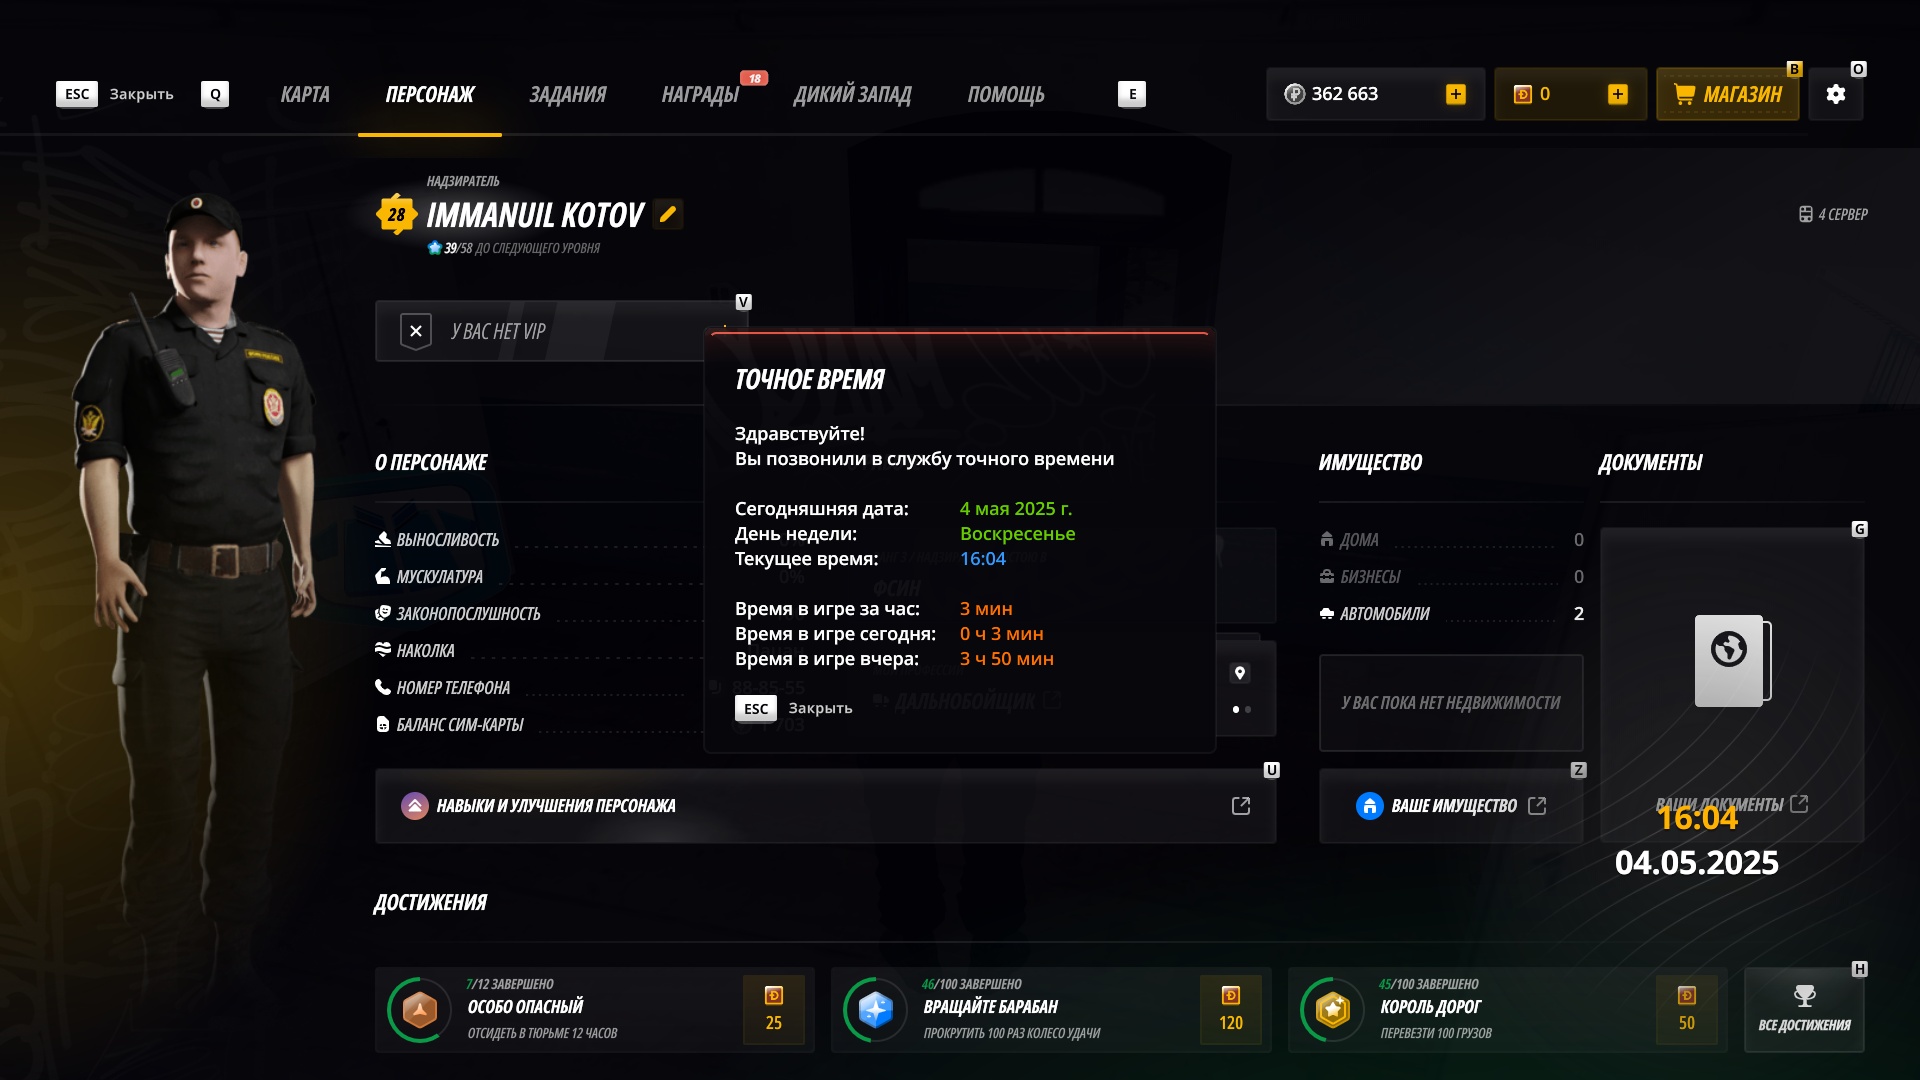Select the Король дорог achievement card
The width and height of the screenshot is (1920, 1080).
(x=1507, y=1010)
